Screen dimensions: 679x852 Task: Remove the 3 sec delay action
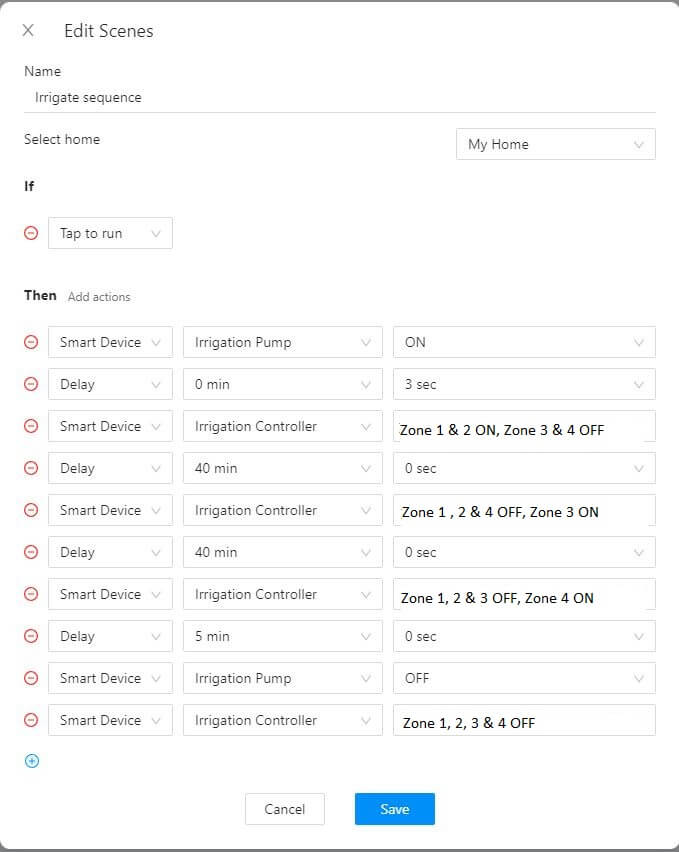pyautogui.click(x=32, y=384)
